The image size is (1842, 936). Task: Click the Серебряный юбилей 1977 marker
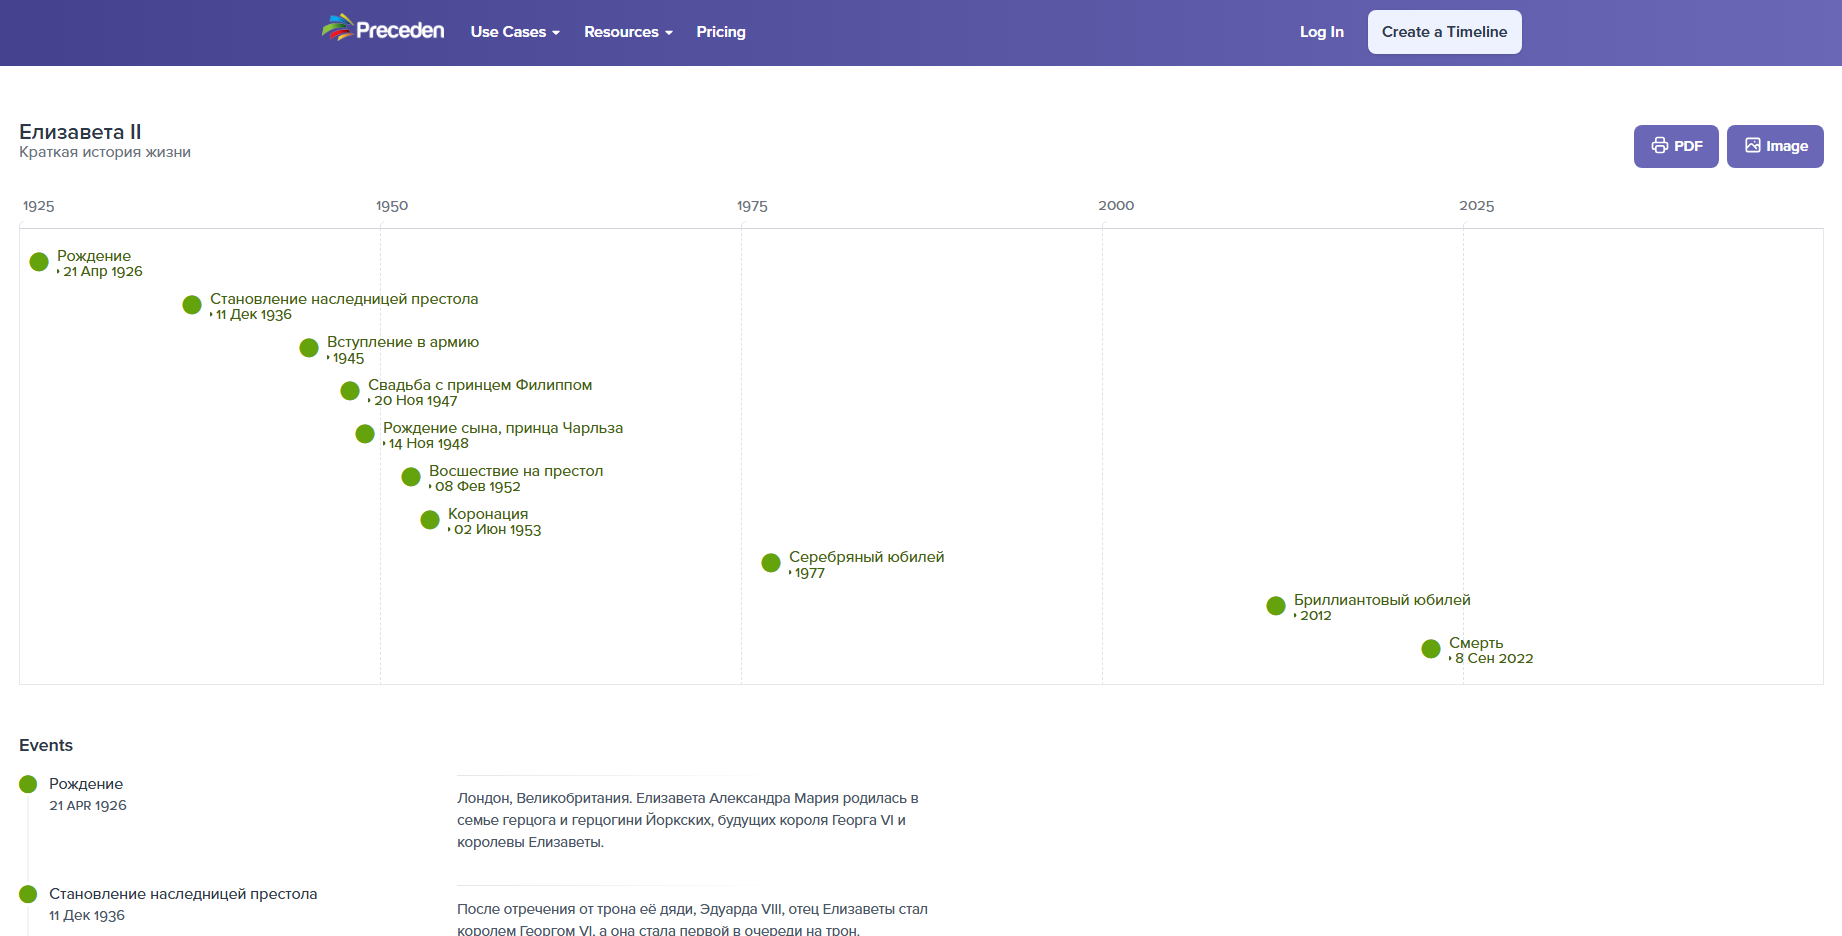click(x=771, y=563)
